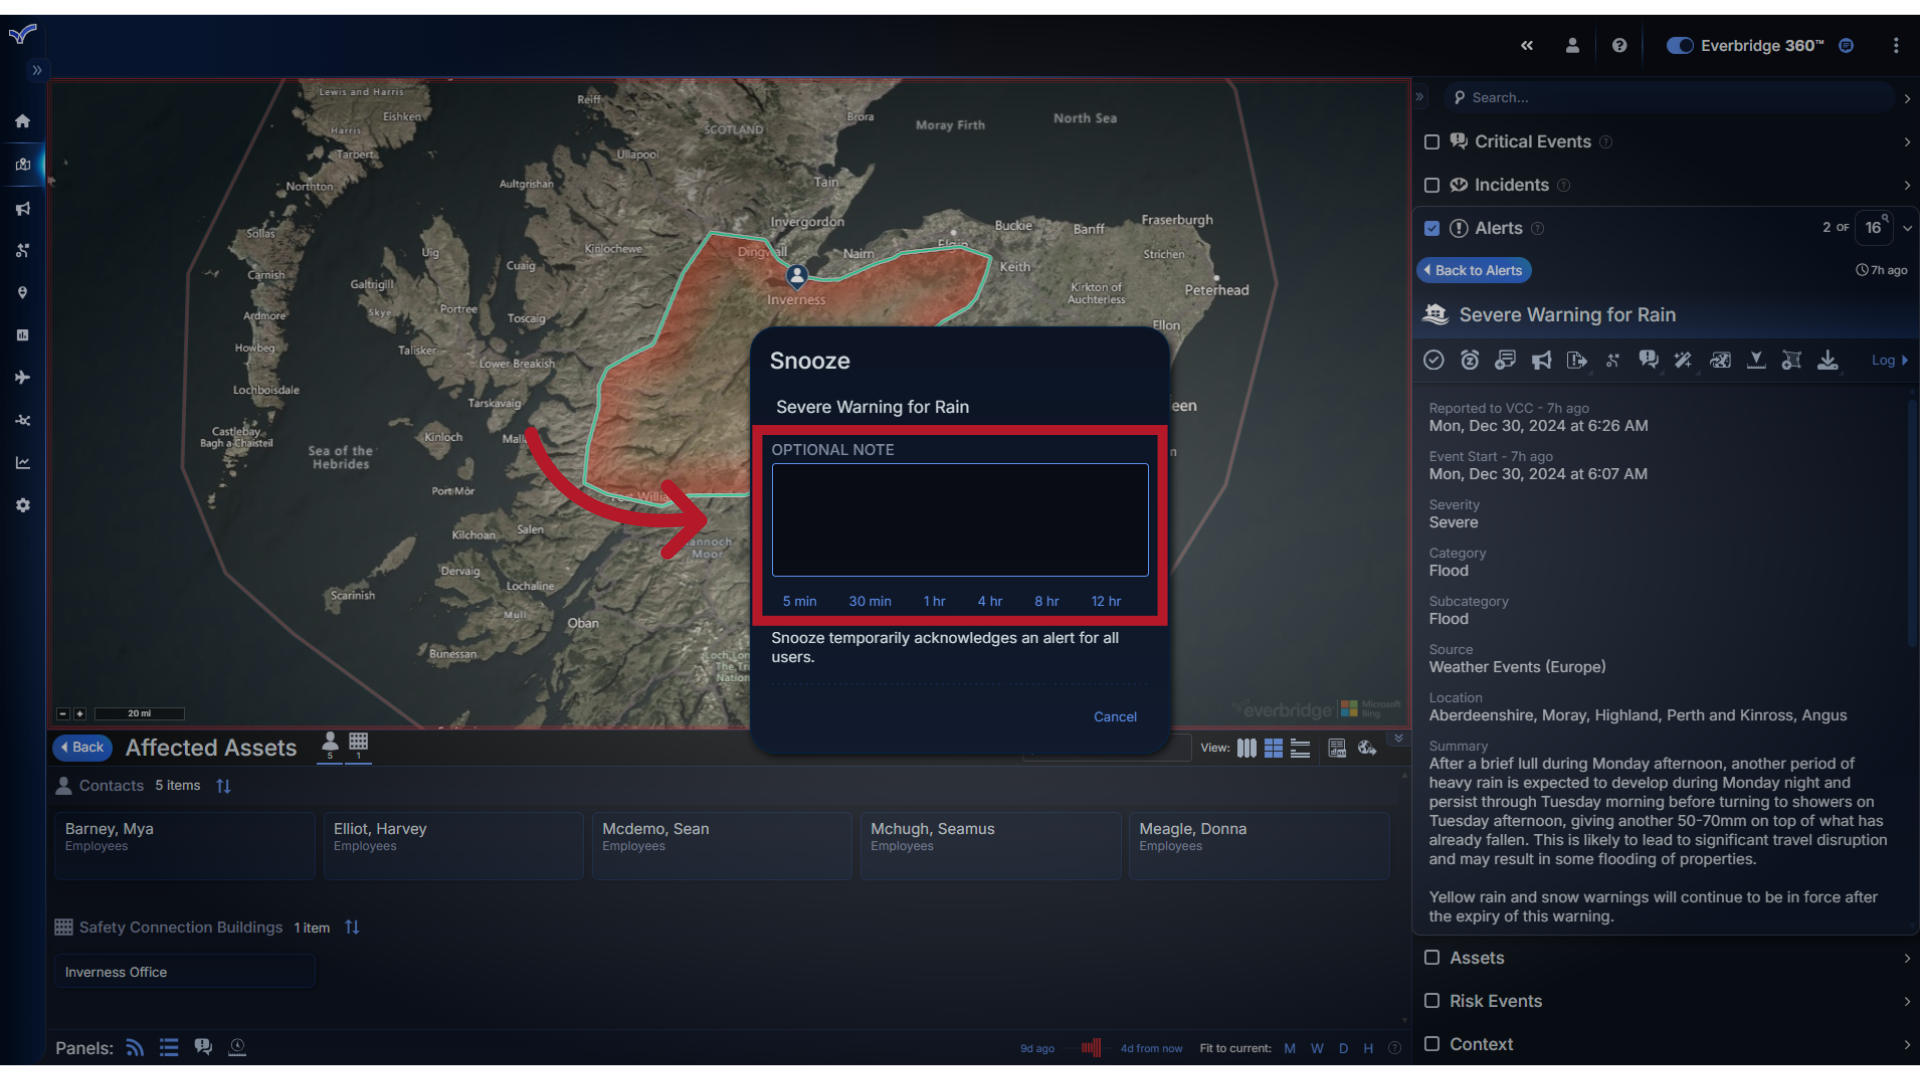Open the three-dot more options menu
This screenshot has height=1080, width=1920.
tap(1895, 45)
